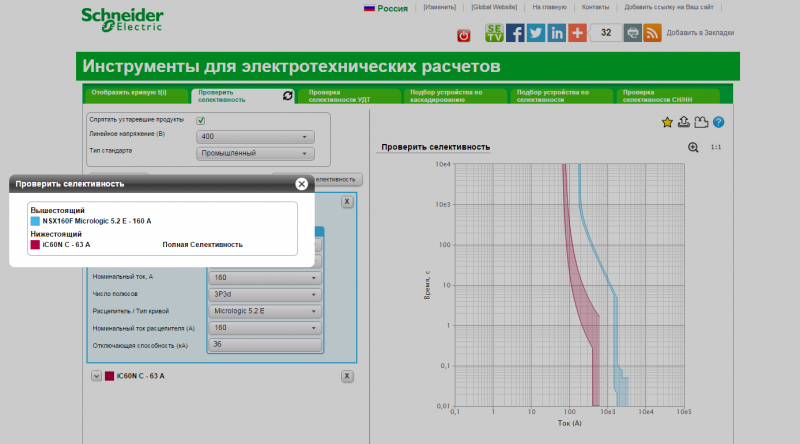Click the Изменить link

tap(439, 7)
